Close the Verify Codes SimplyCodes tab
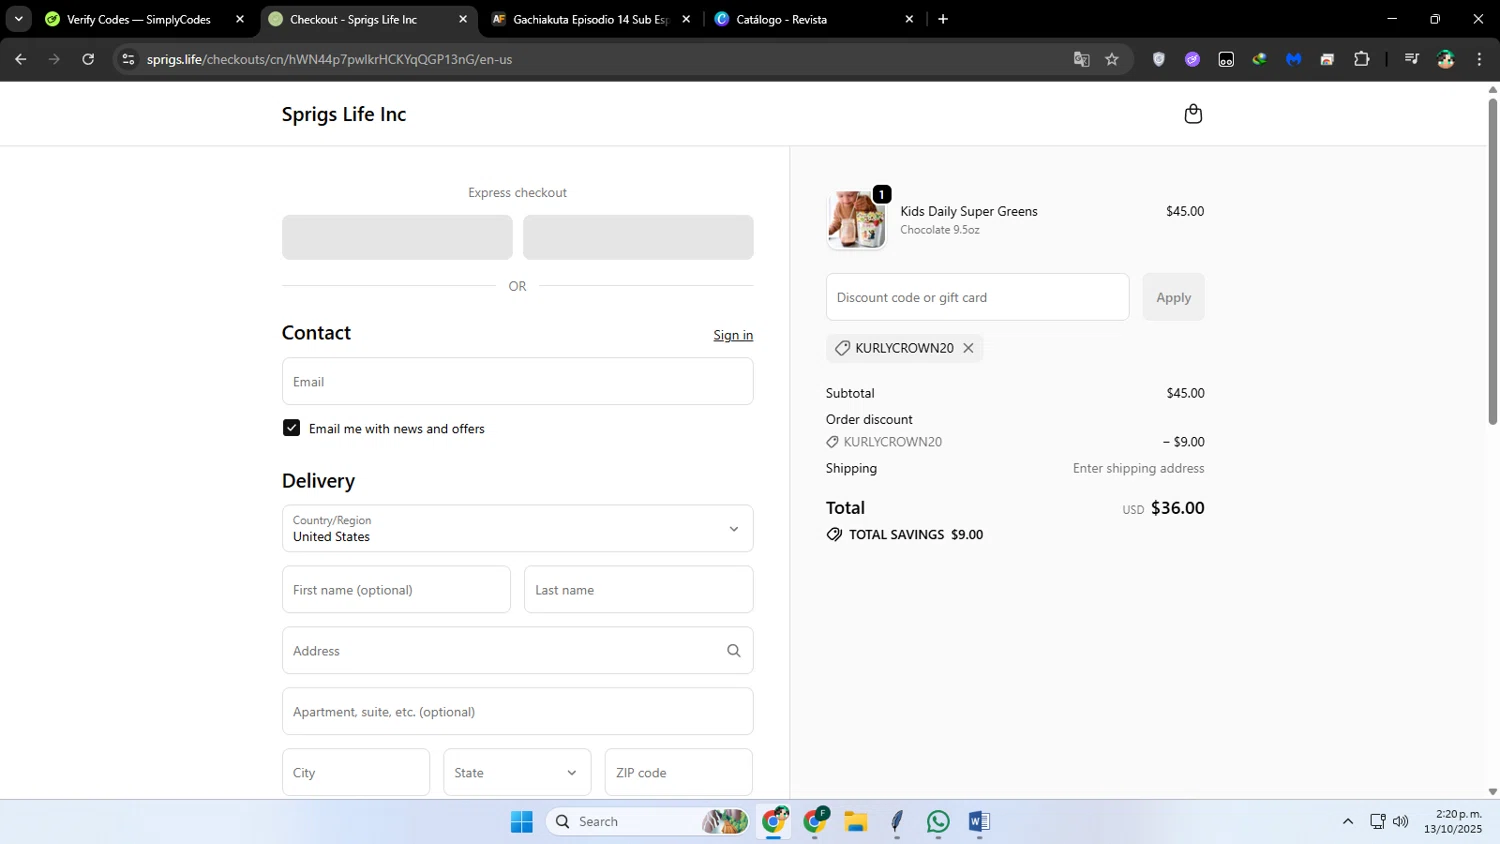The image size is (1500, 844). (240, 19)
